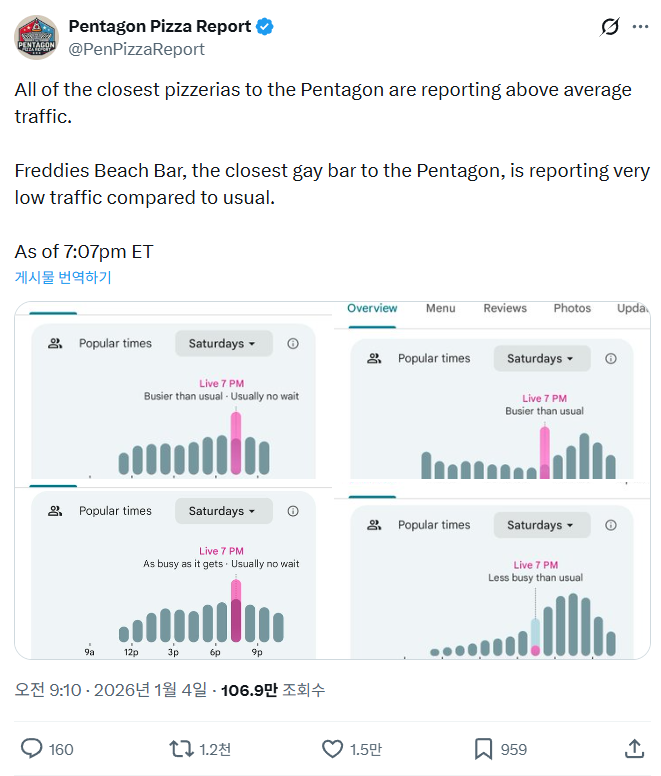
Task: Click the bottom-left Popular times info icon
Action: point(293,511)
